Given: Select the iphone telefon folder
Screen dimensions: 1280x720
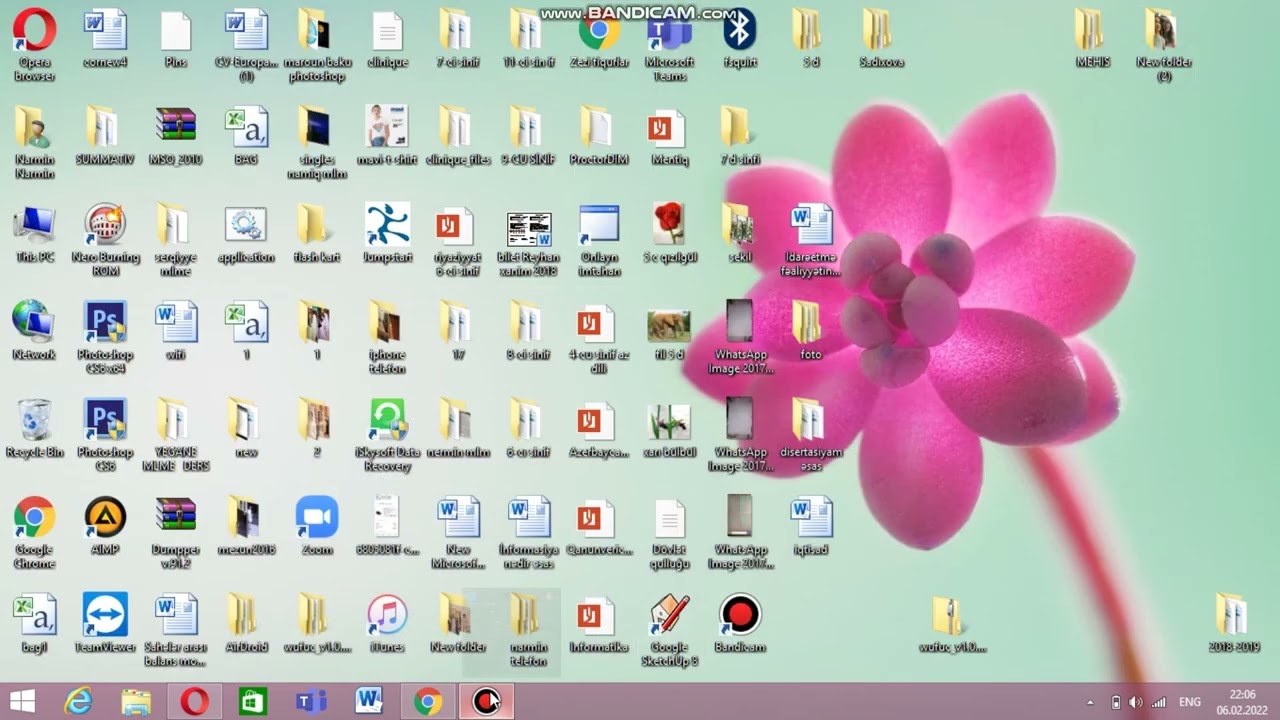Looking at the screenshot, I should click(387, 337).
